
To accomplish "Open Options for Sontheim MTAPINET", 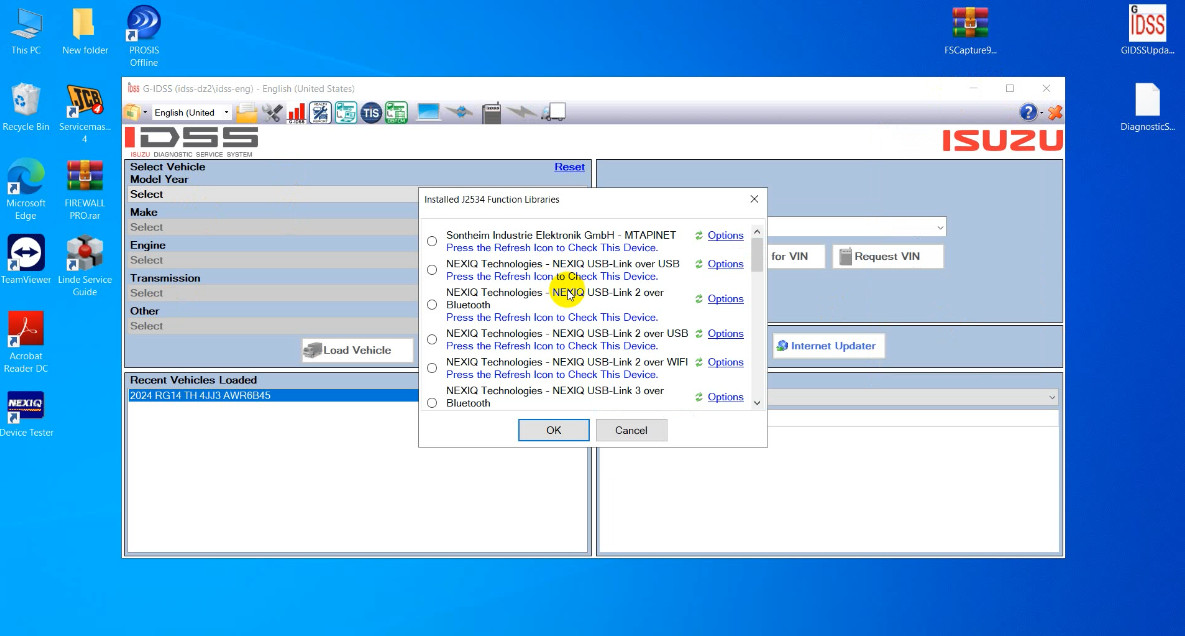I will [726, 236].
